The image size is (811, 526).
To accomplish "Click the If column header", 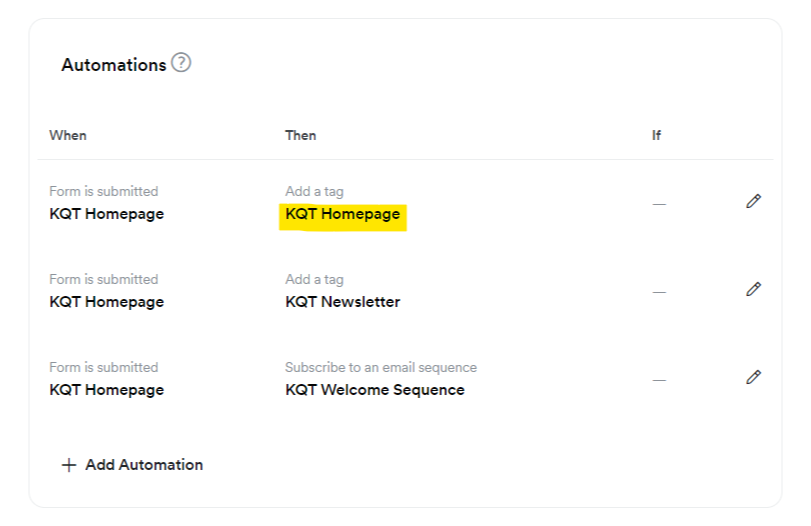I will pyautogui.click(x=656, y=135).
